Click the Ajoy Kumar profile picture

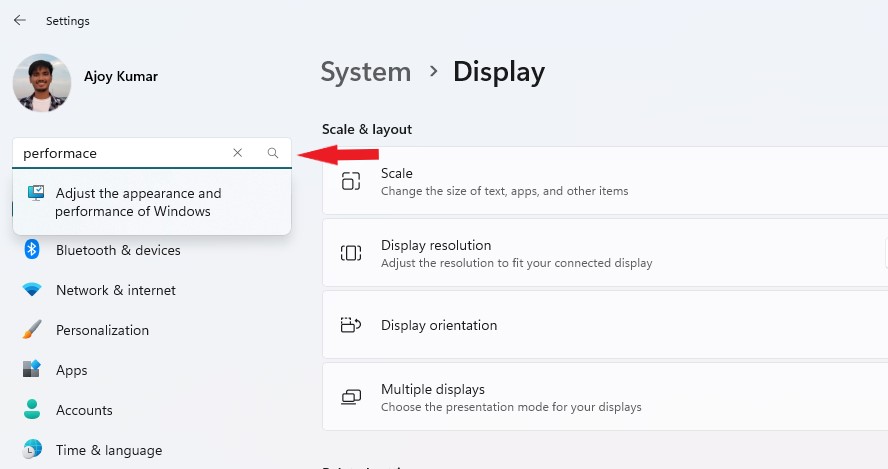pos(42,82)
